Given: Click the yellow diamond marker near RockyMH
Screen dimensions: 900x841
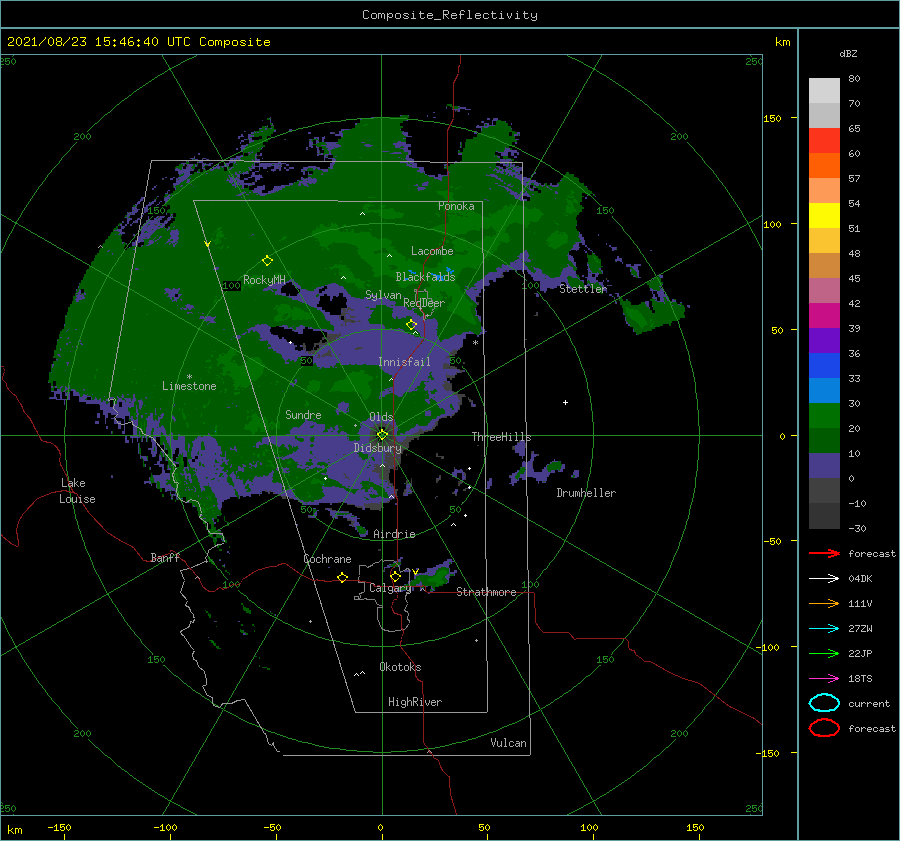Looking at the screenshot, I should [267, 261].
